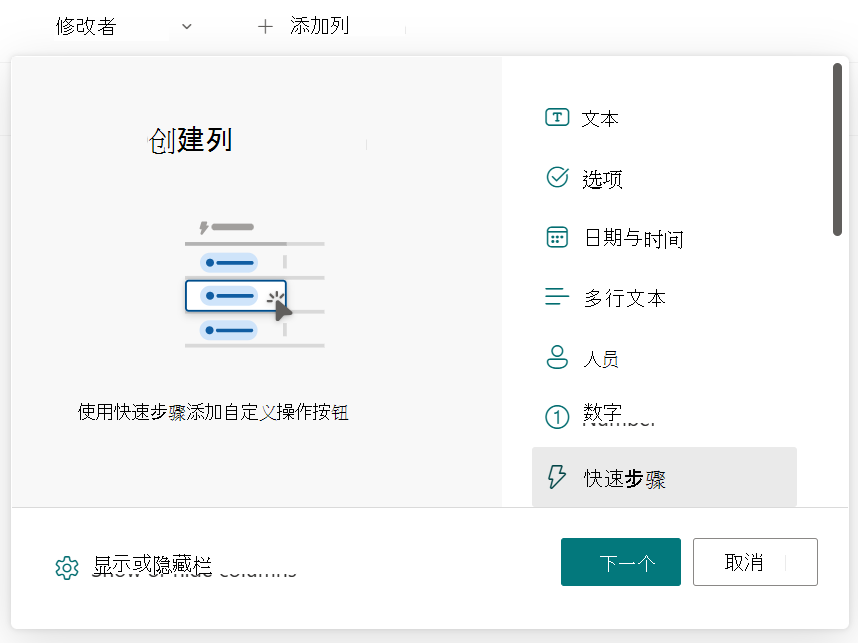
Task: Click the column type list scrollbar
Action: 837,149
